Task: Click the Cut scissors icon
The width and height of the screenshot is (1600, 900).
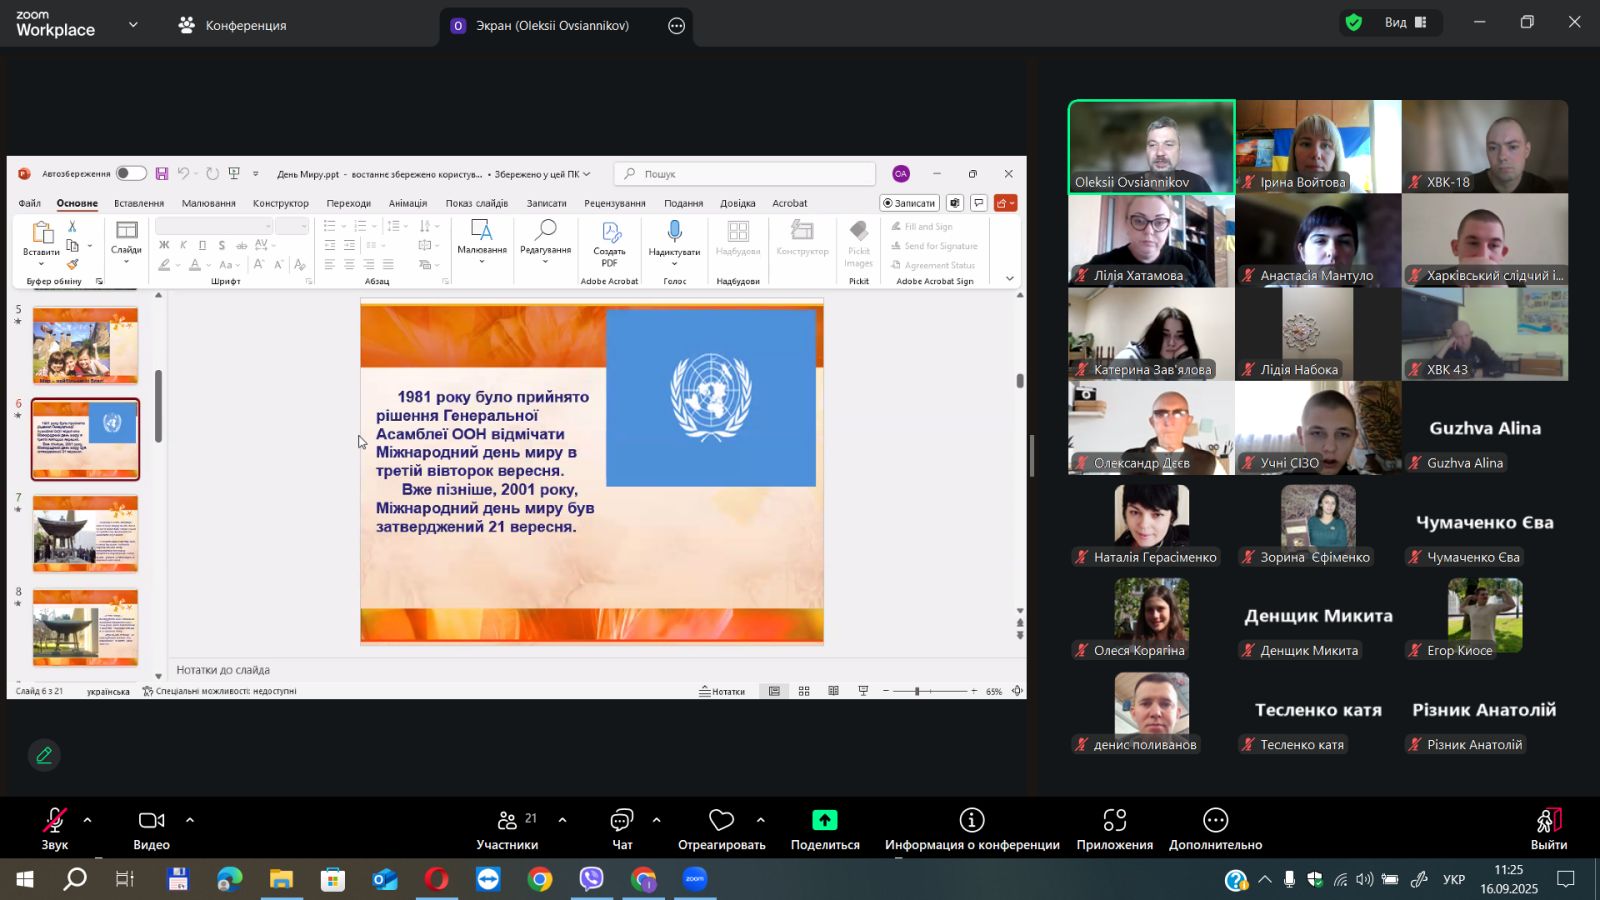Action: (x=72, y=227)
